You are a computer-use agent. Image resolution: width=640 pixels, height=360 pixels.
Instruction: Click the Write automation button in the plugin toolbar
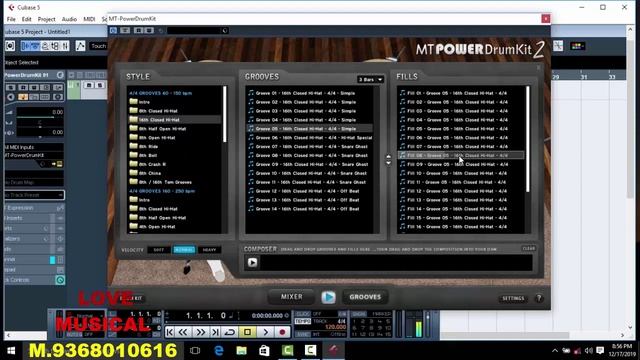tap(149, 31)
